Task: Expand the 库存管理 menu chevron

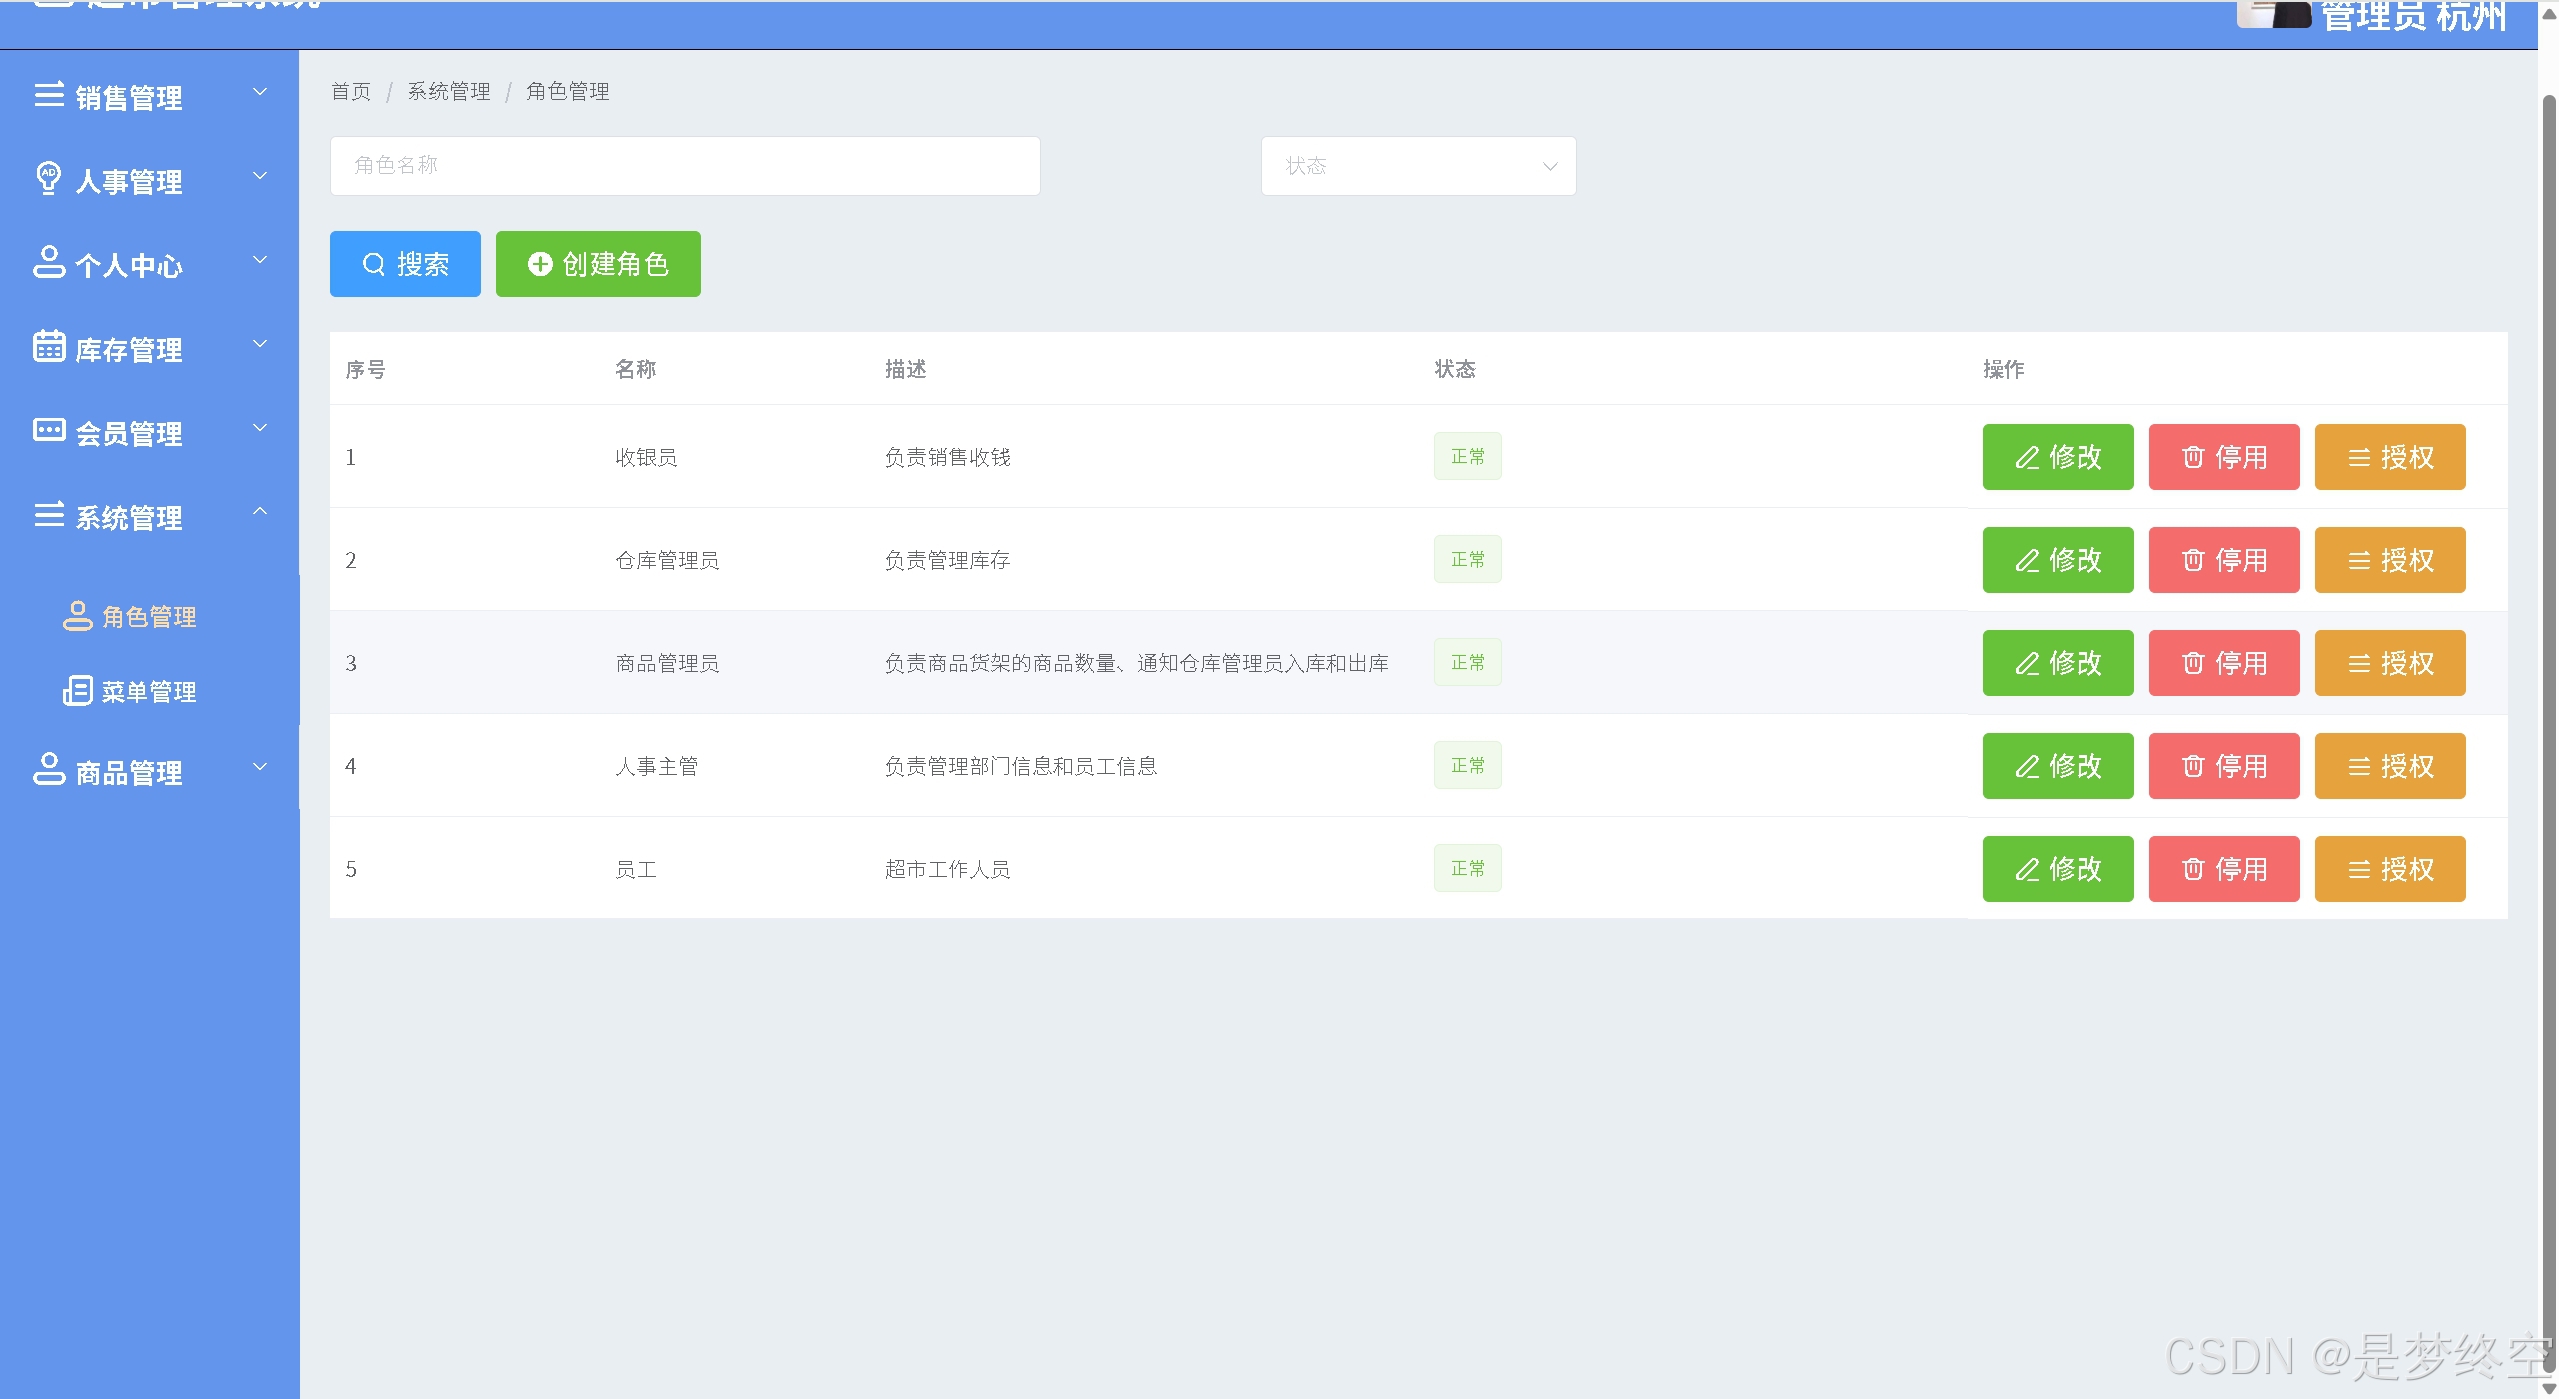Action: (260, 344)
